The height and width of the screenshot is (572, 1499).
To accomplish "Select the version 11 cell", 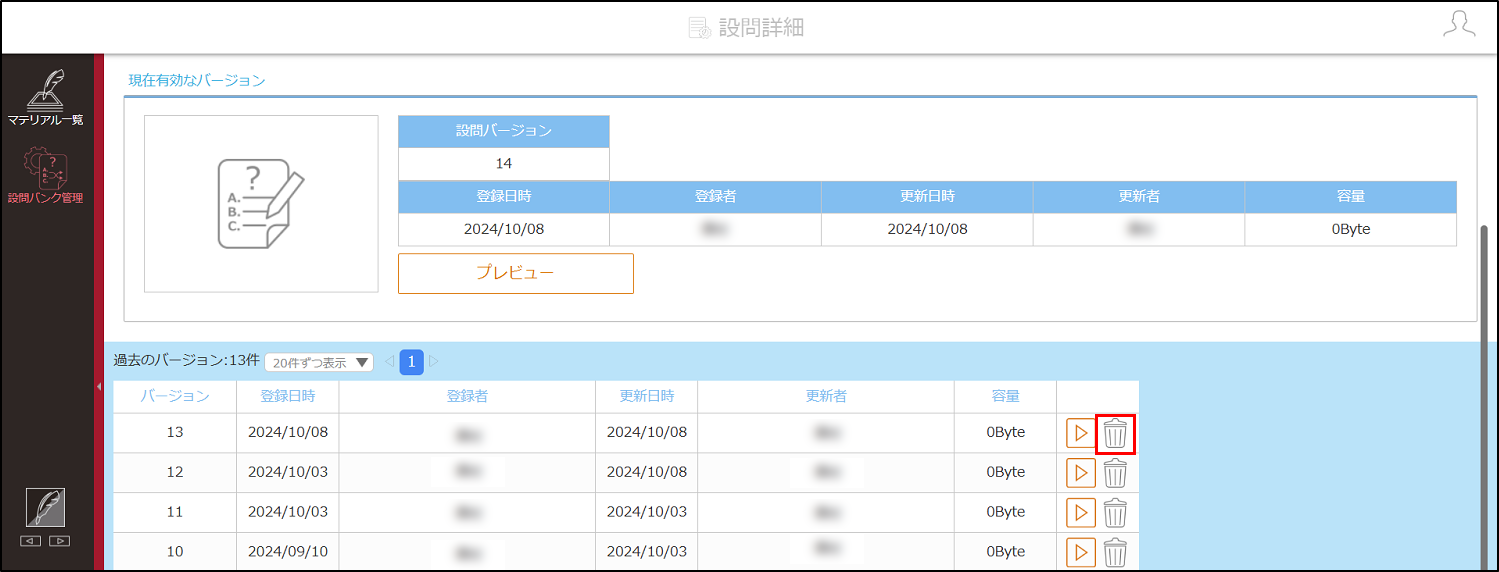I will (x=175, y=512).
